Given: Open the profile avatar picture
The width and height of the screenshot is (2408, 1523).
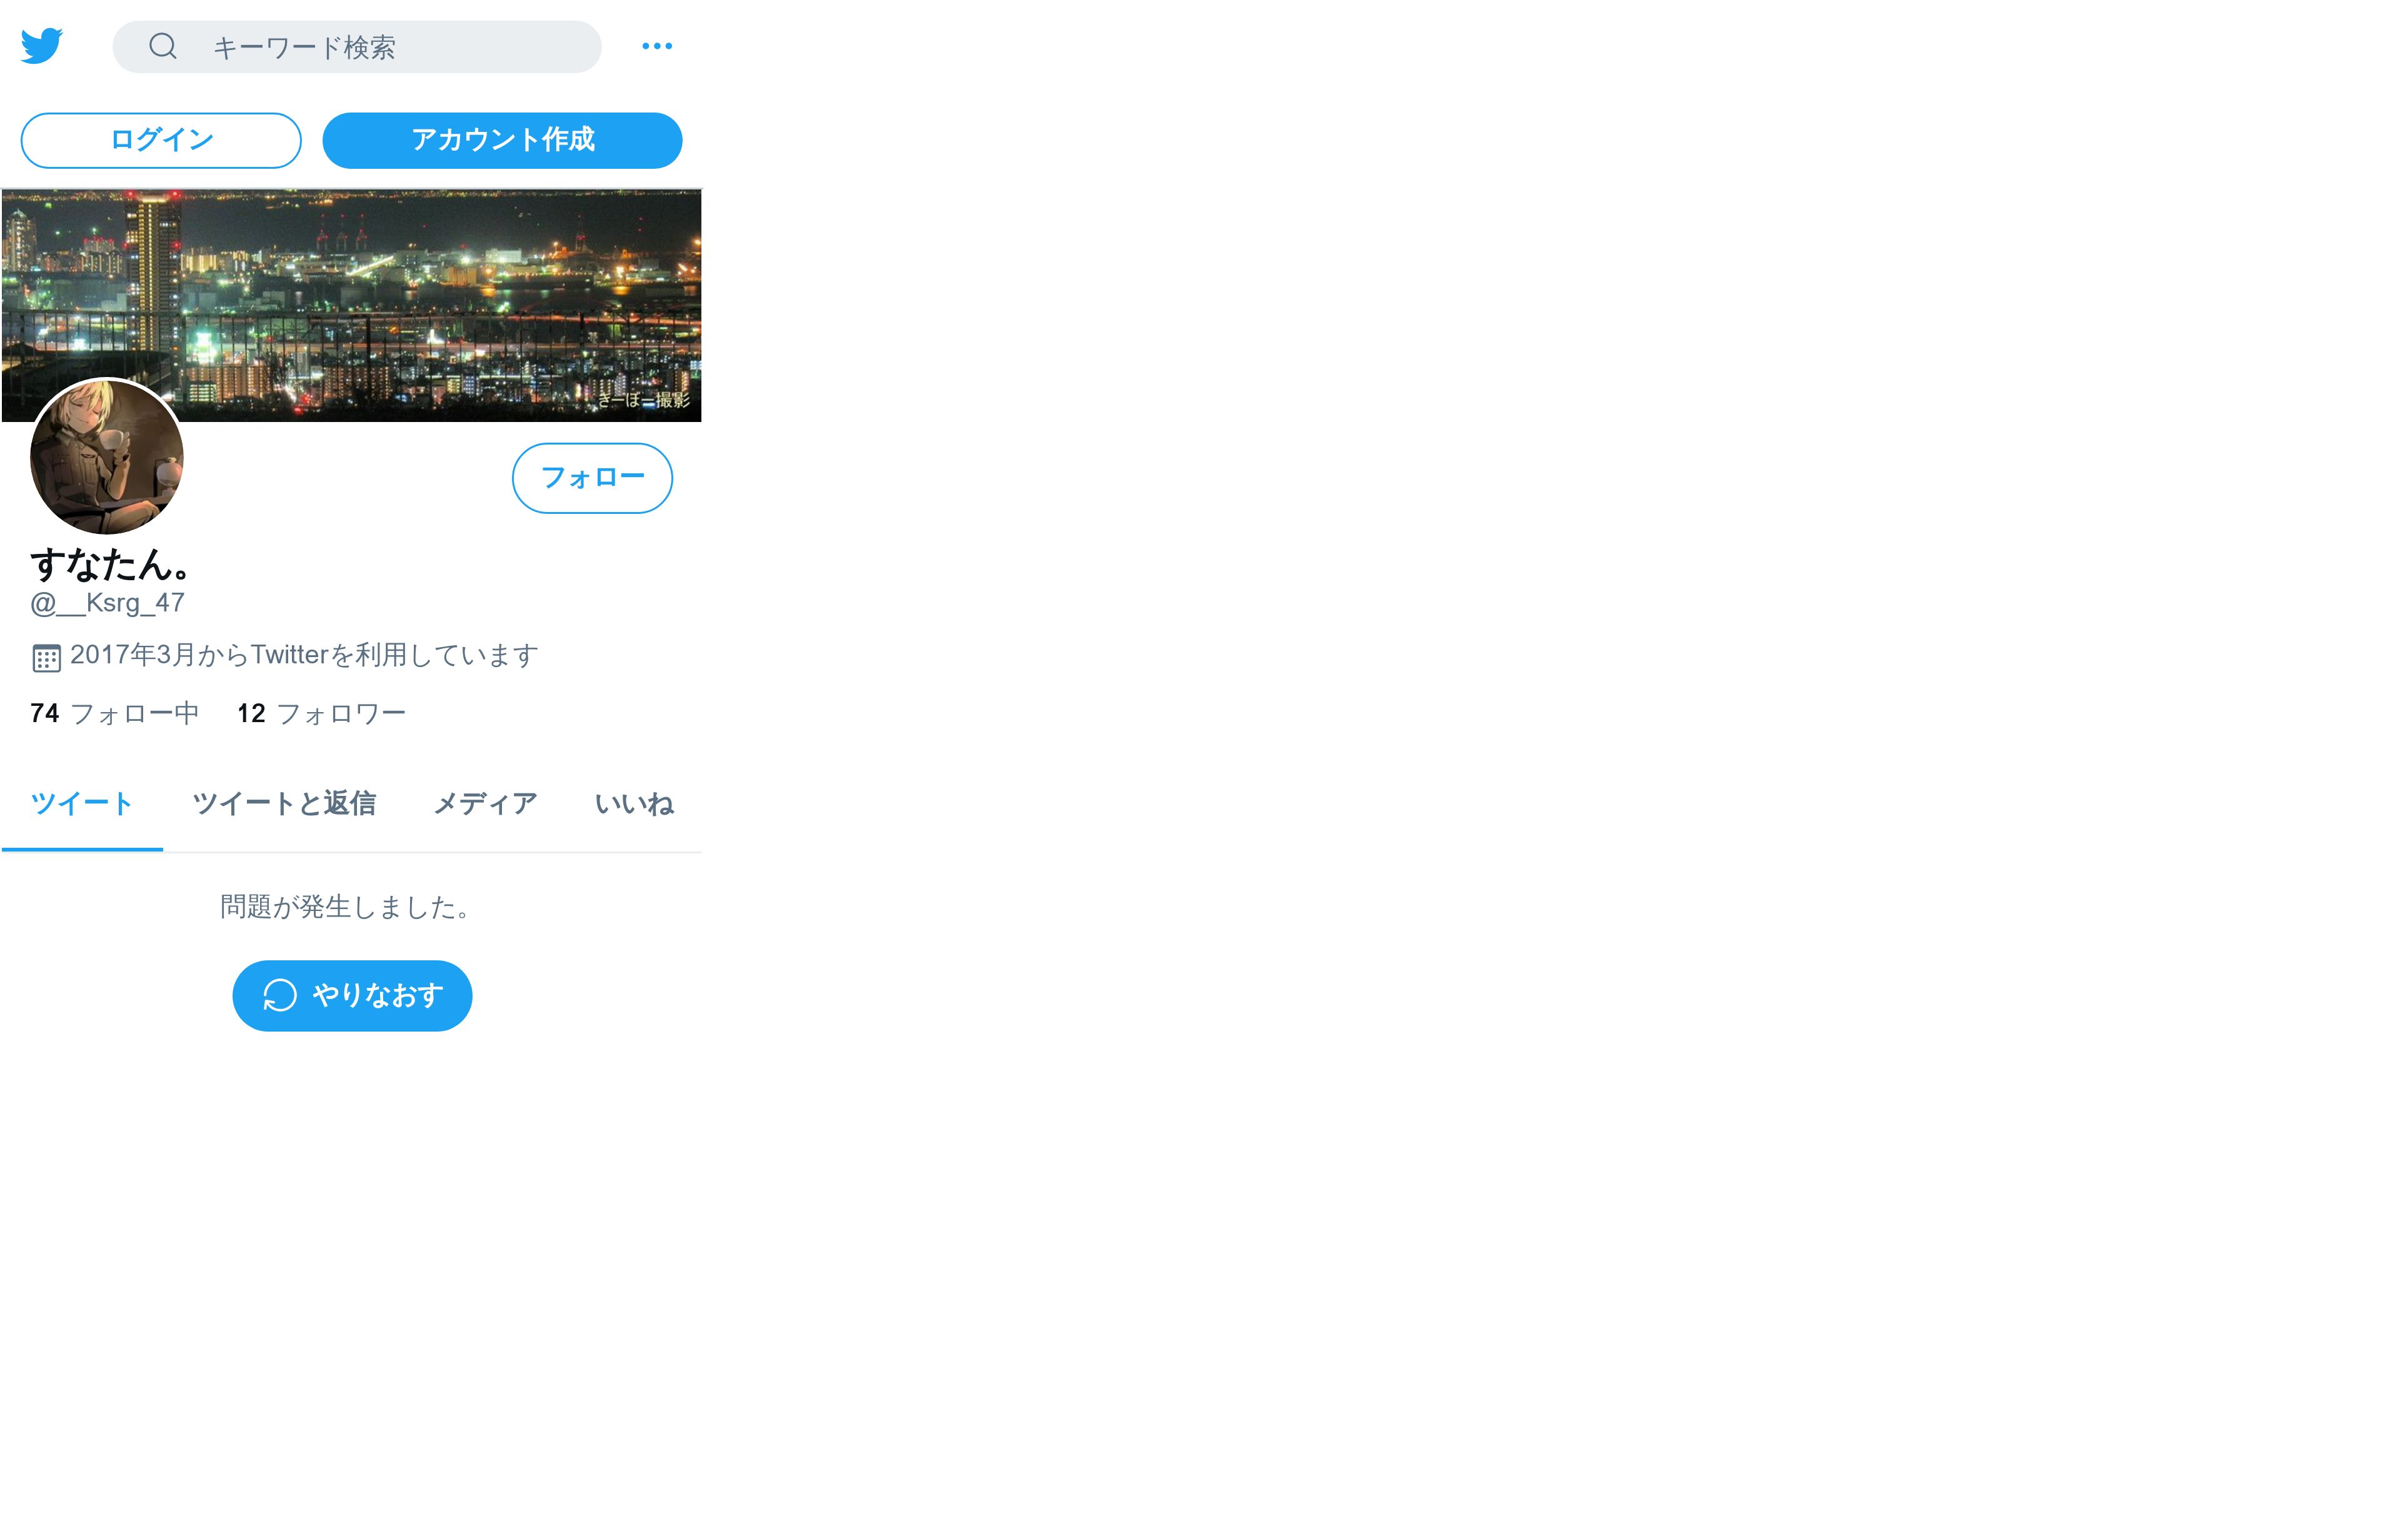Looking at the screenshot, I should point(107,457).
